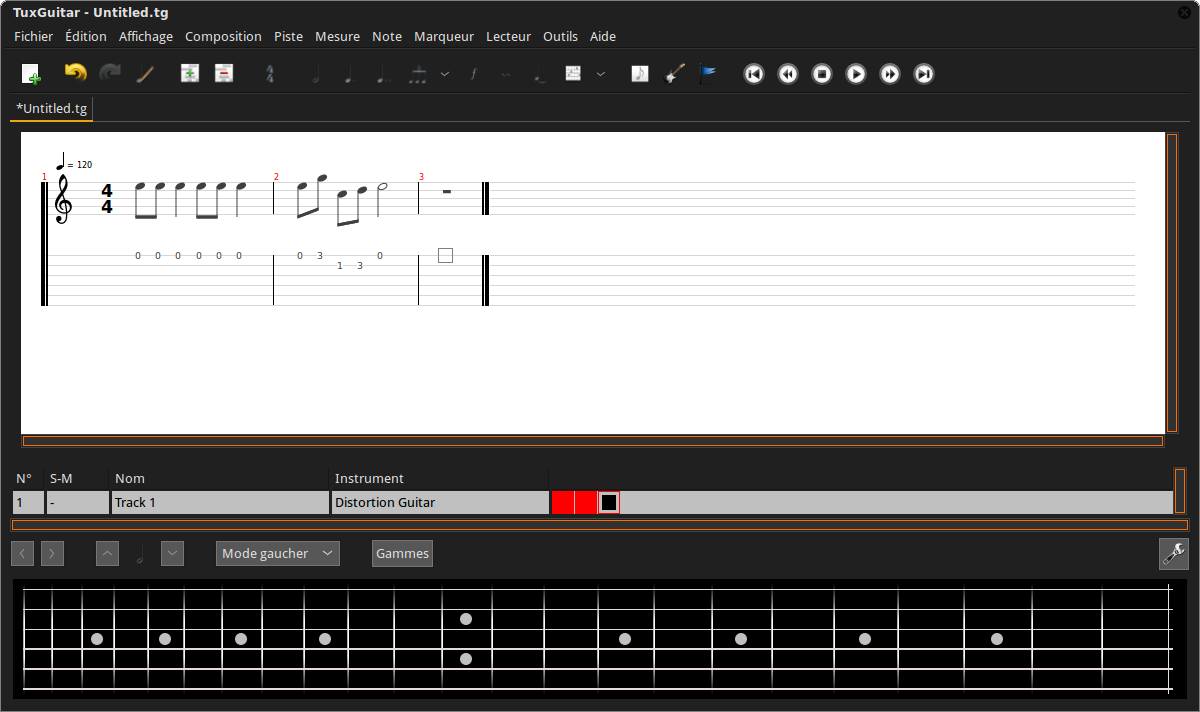Click the chord diagram icon
Screen dimensions: 1200x712
573,73
